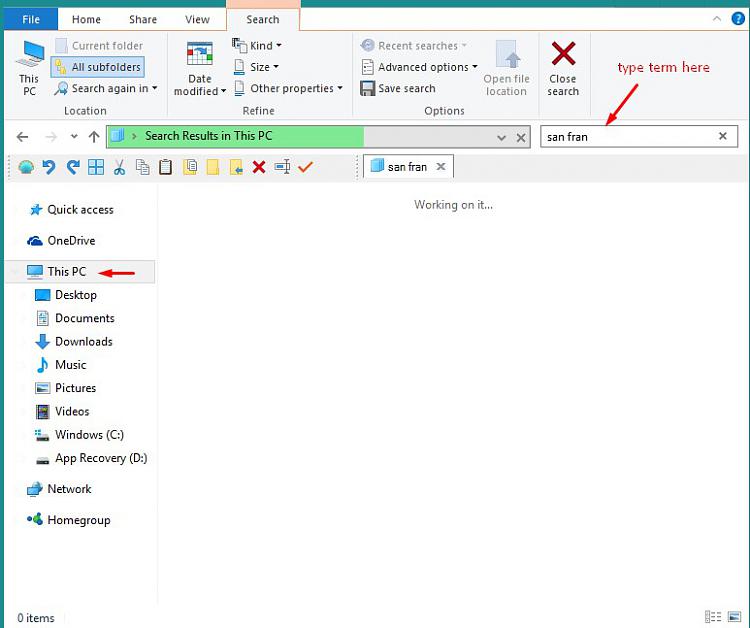The height and width of the screenshot is (628, 750).
Task: Select the Search ribbon tab
Action: coord(263,20)
